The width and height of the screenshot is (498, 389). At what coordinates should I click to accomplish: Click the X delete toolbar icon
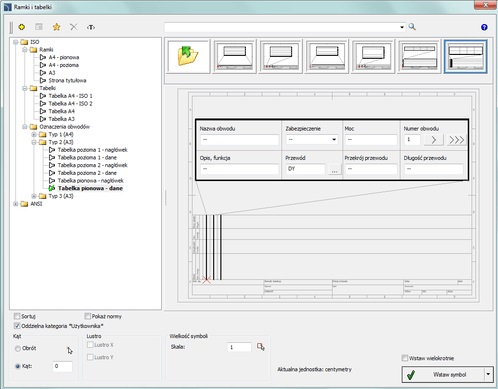click(x=74, y=27)
